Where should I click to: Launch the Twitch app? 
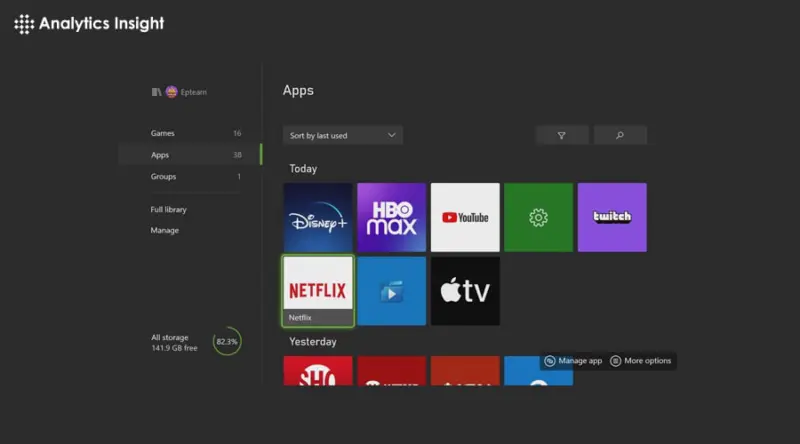612,217
